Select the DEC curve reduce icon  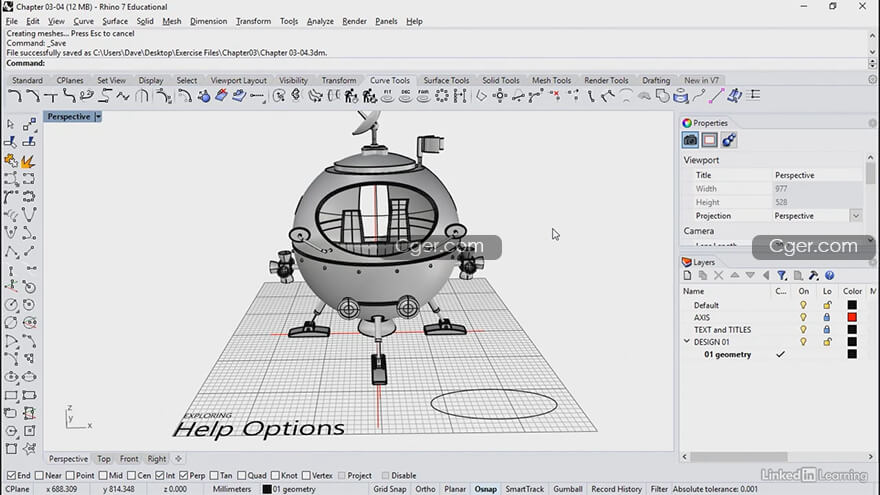click(x=405, y=96)
